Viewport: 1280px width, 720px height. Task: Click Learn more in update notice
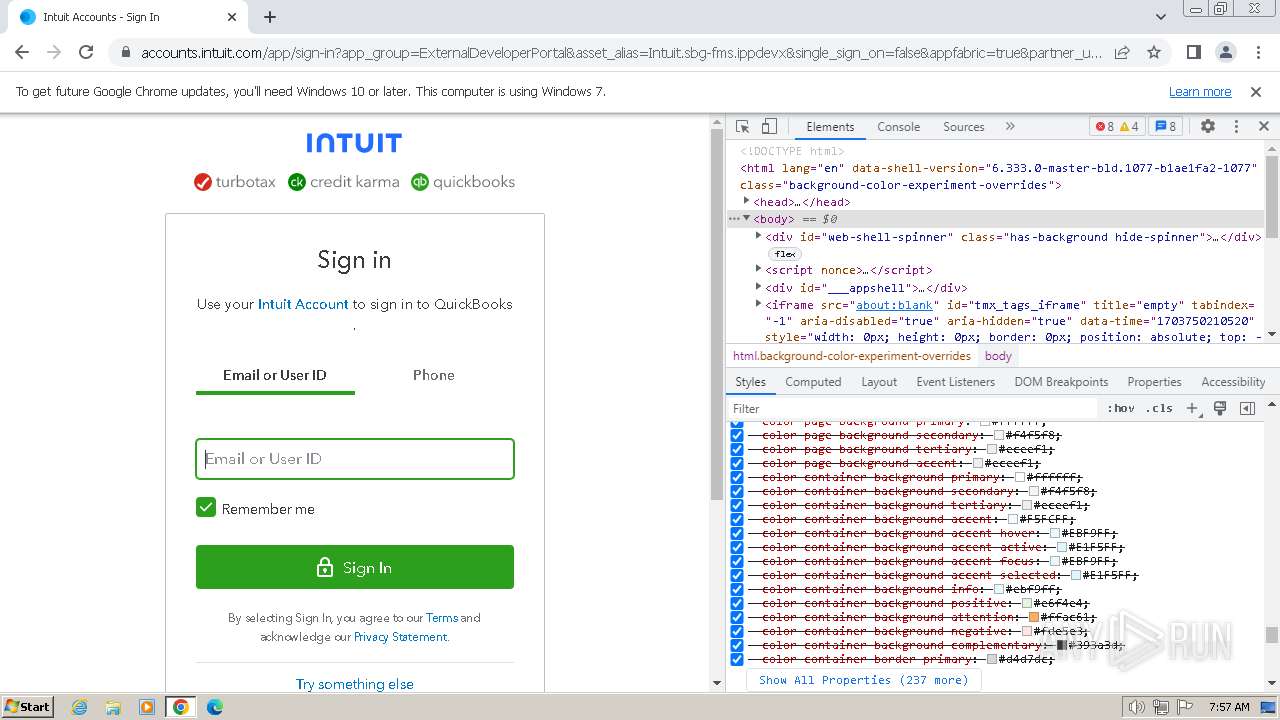pos(1200,92)
